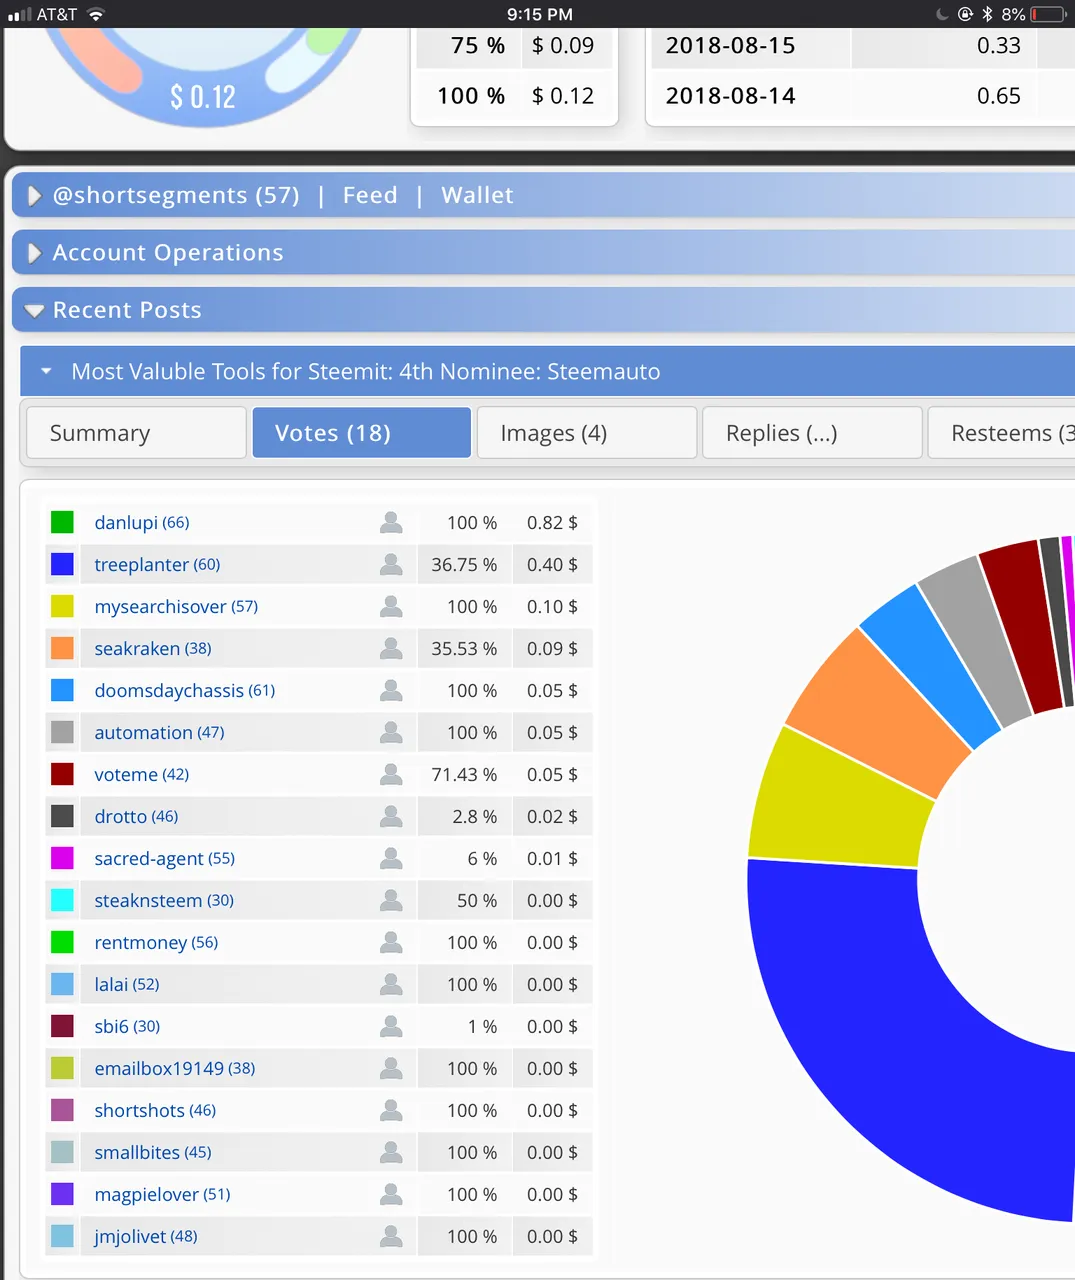Select the Votes (18) tab
This screenshot has width=1075, height=1280.
361,433
